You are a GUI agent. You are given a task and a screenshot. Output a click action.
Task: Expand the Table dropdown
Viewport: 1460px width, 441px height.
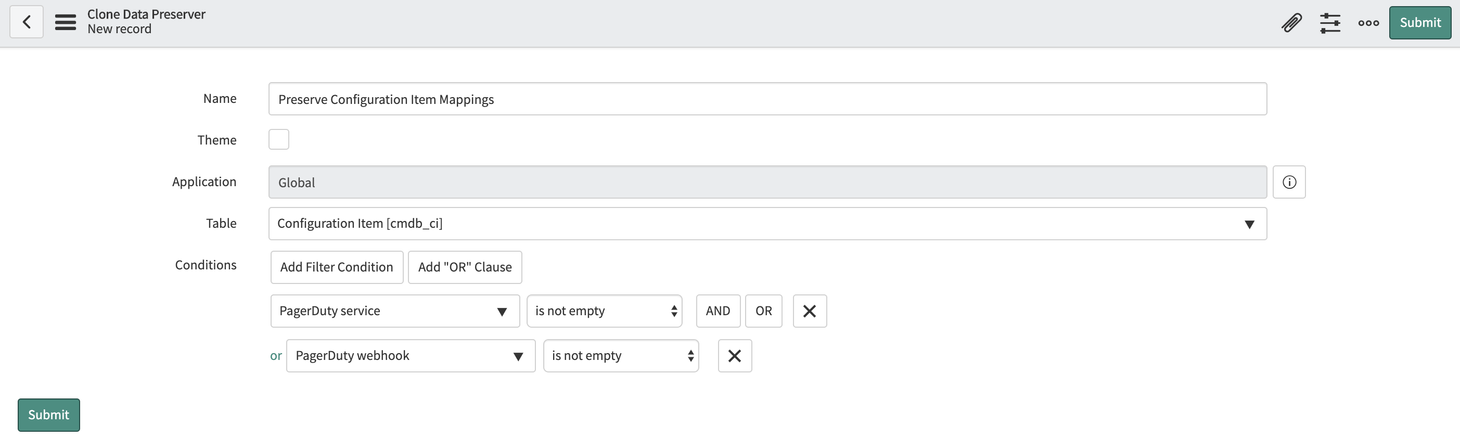pos(768,224)
